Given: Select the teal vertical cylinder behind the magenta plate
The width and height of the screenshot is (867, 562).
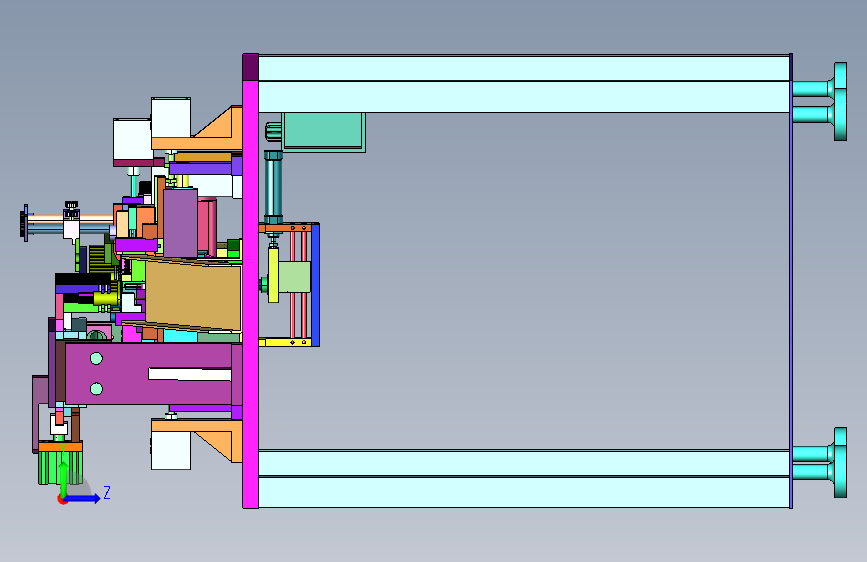Looking at the screenshot, I should point(273,186).
